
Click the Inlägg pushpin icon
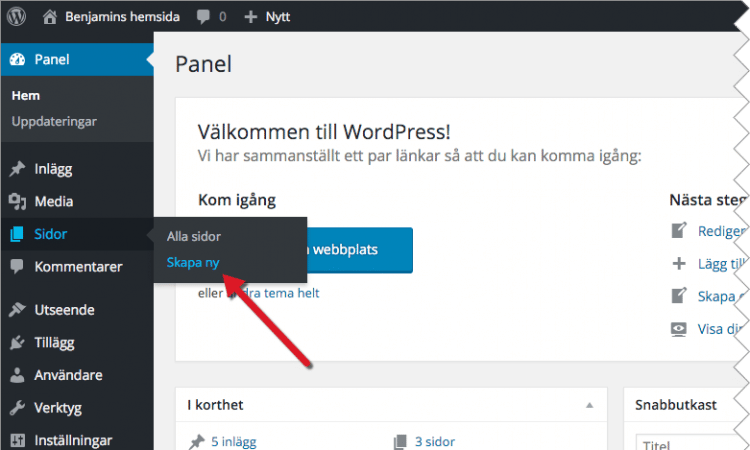point(17,168)
